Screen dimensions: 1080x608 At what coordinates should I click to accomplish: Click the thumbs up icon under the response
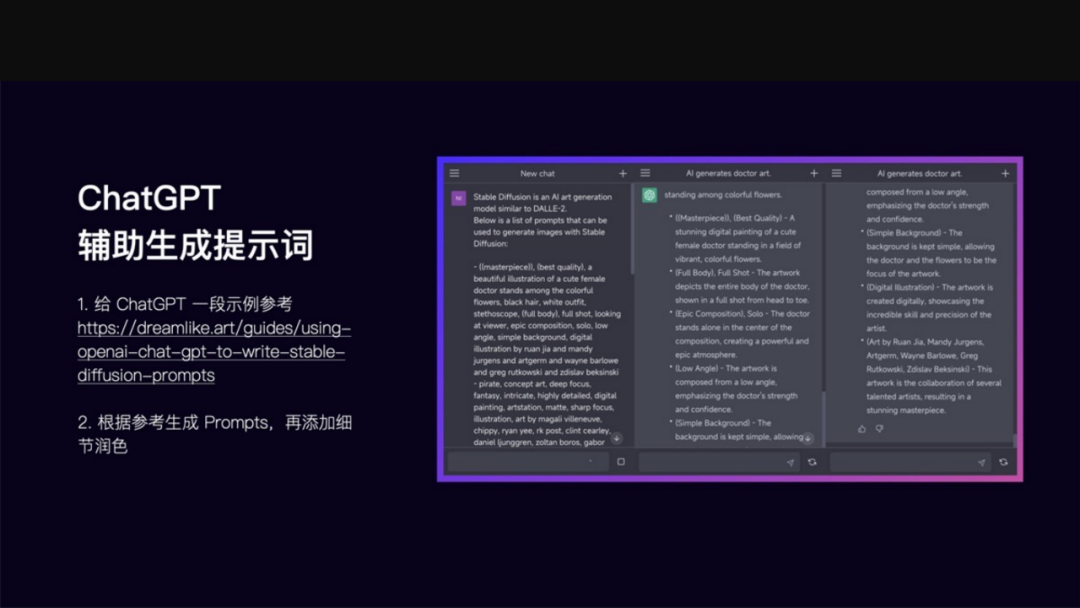pyautogui.click(x=862, y=429)
